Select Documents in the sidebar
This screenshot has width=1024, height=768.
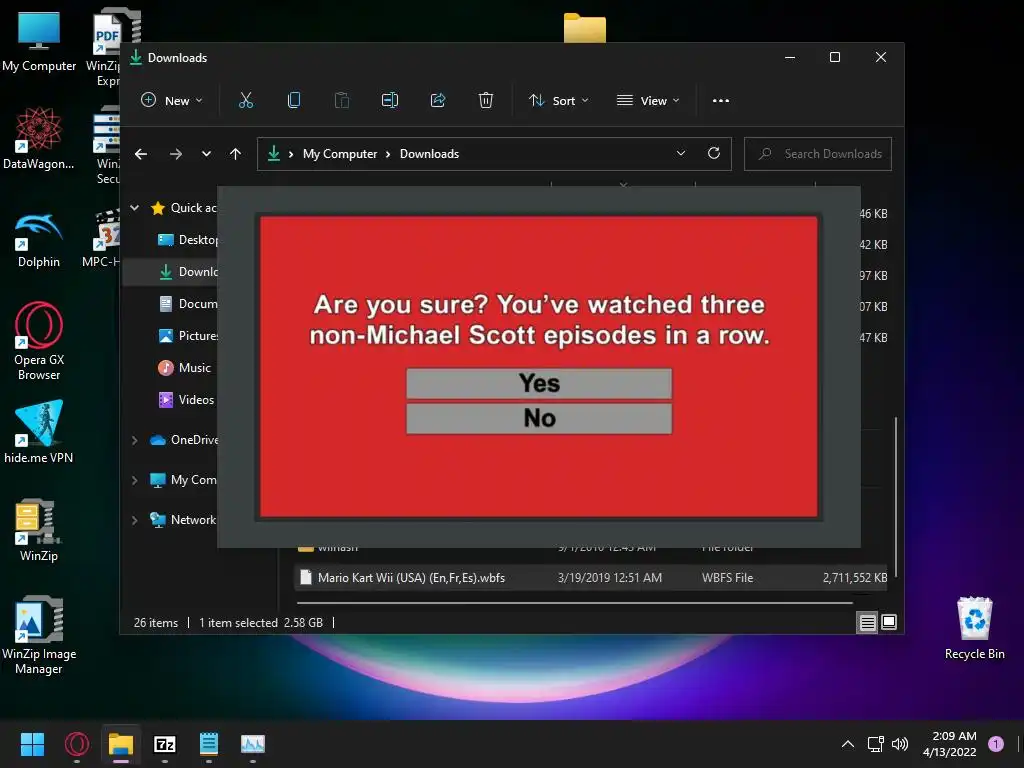click(188, 304)
